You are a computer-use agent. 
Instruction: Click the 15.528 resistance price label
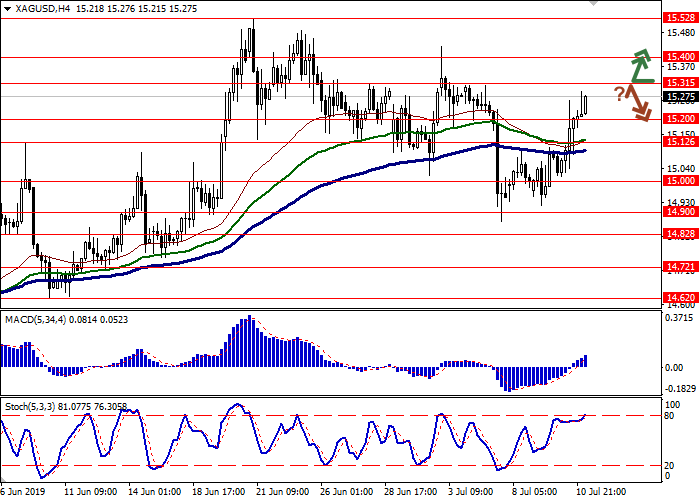[680, 18]
